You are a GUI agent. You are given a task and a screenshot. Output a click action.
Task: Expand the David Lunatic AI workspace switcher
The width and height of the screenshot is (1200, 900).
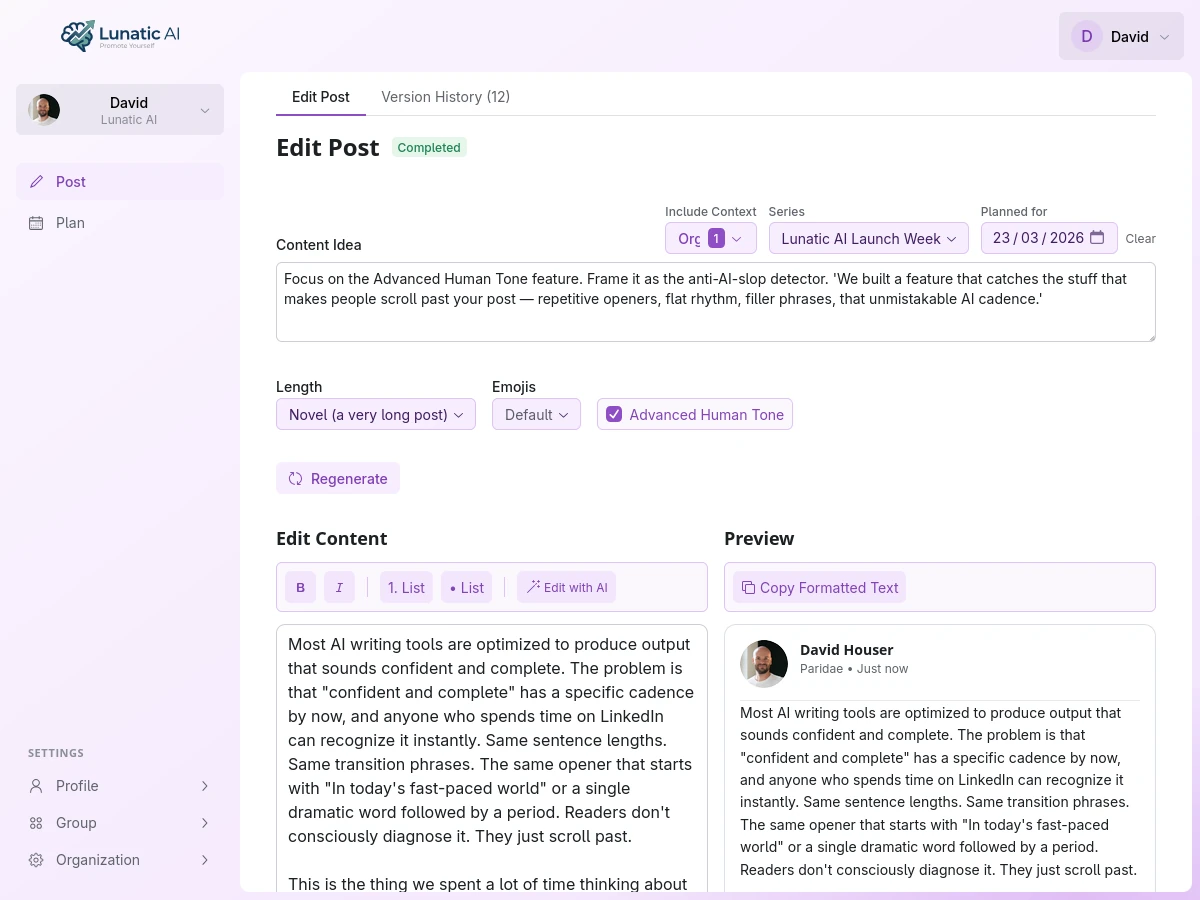click(x=120, y=110)
